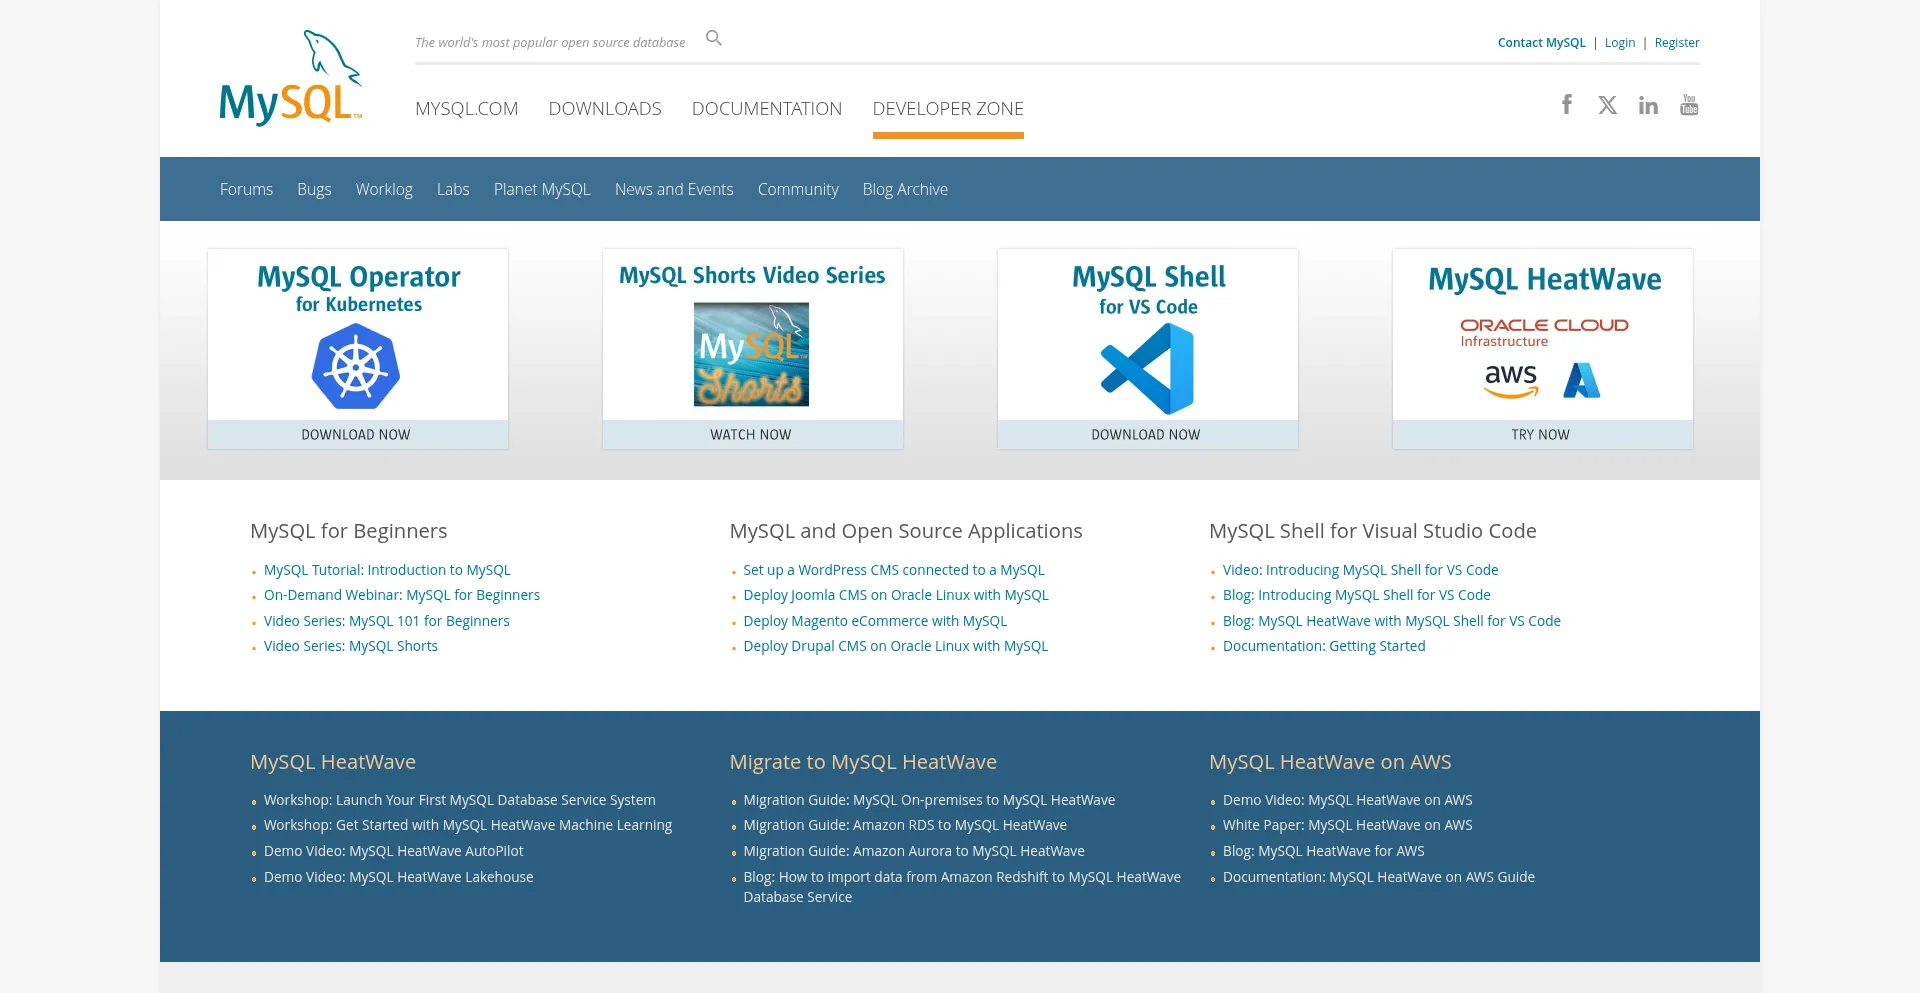The width and height of the screenshot is (1920, 993).
Task: Click the LinkedIn icon
Action: coord(1648,105)
